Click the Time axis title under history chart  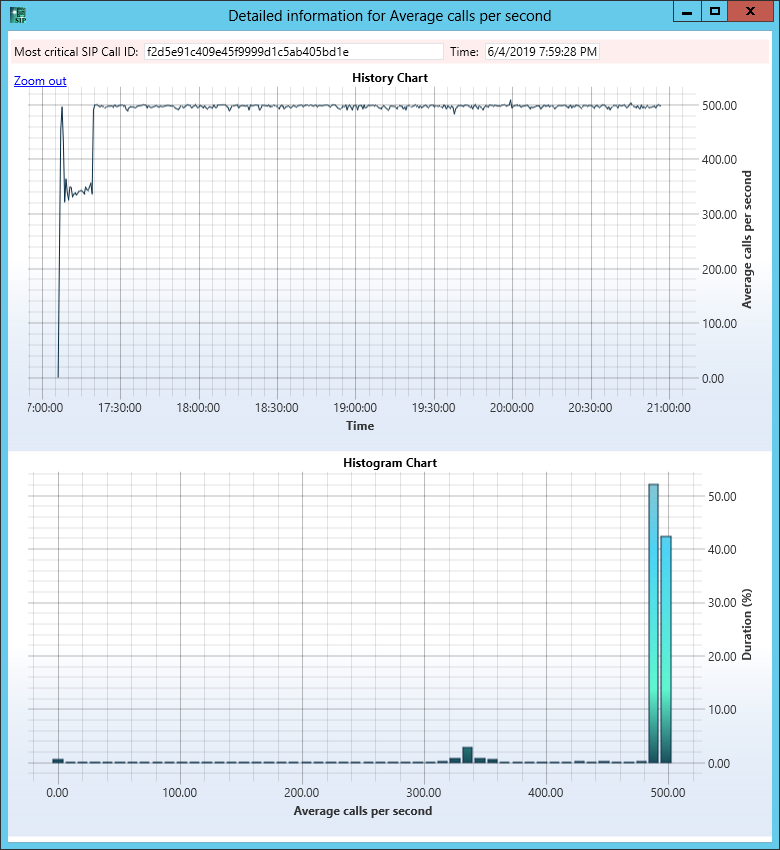pyautogui.click(x=360, y=426)
